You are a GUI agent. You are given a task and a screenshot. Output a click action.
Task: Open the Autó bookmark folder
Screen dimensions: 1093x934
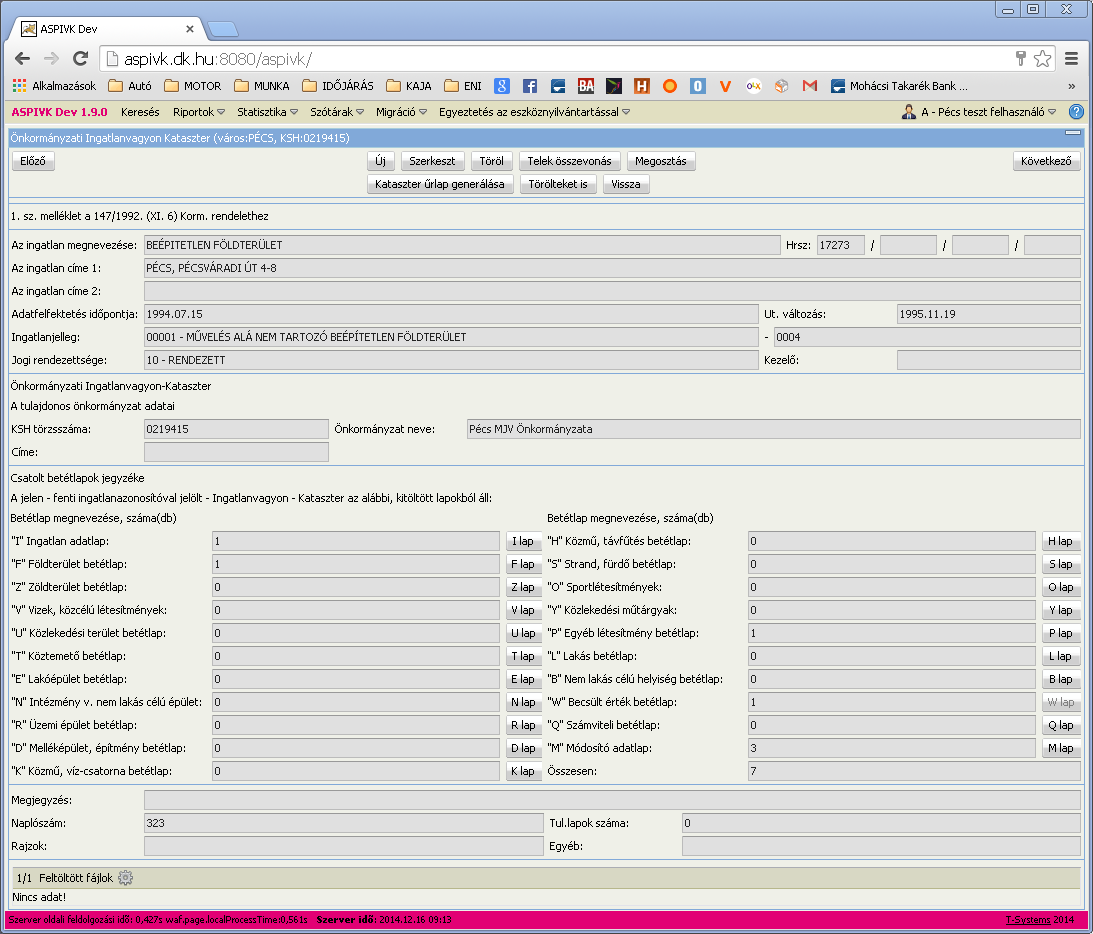(130, 86)
